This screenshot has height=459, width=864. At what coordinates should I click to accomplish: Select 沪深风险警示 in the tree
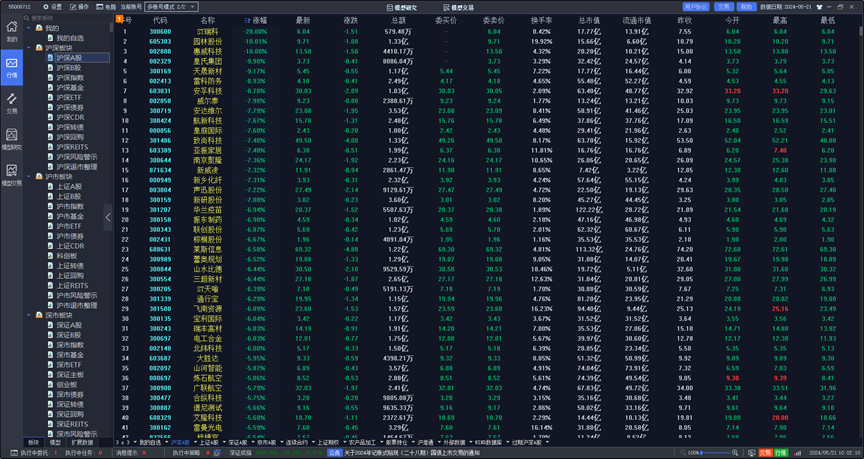pos(77,157)
